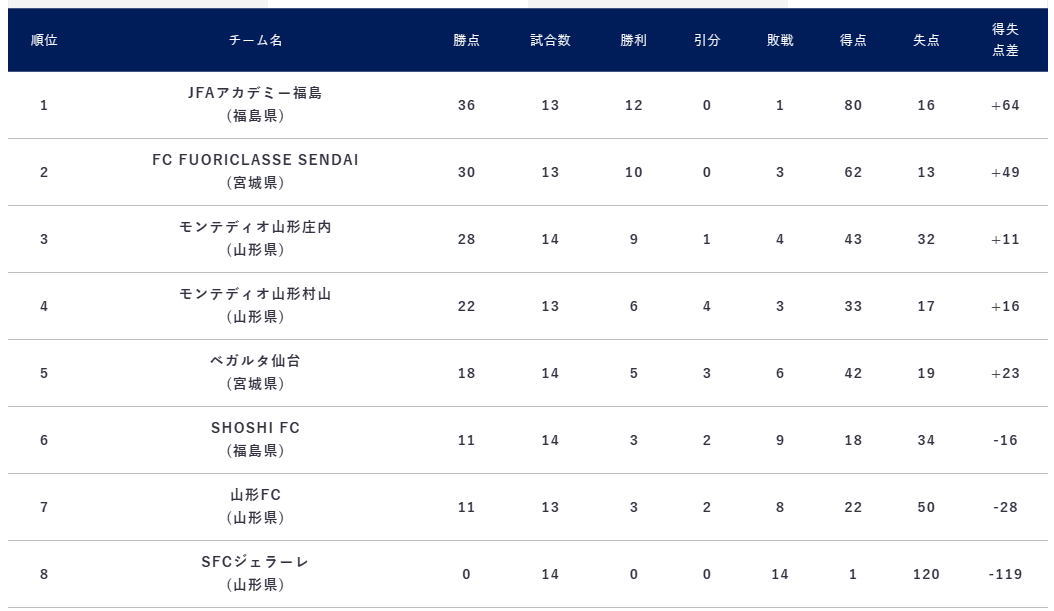This screenshot has height=611, width=1054.
Task: Click the チーム名 column header
Action: click(255, 40)
